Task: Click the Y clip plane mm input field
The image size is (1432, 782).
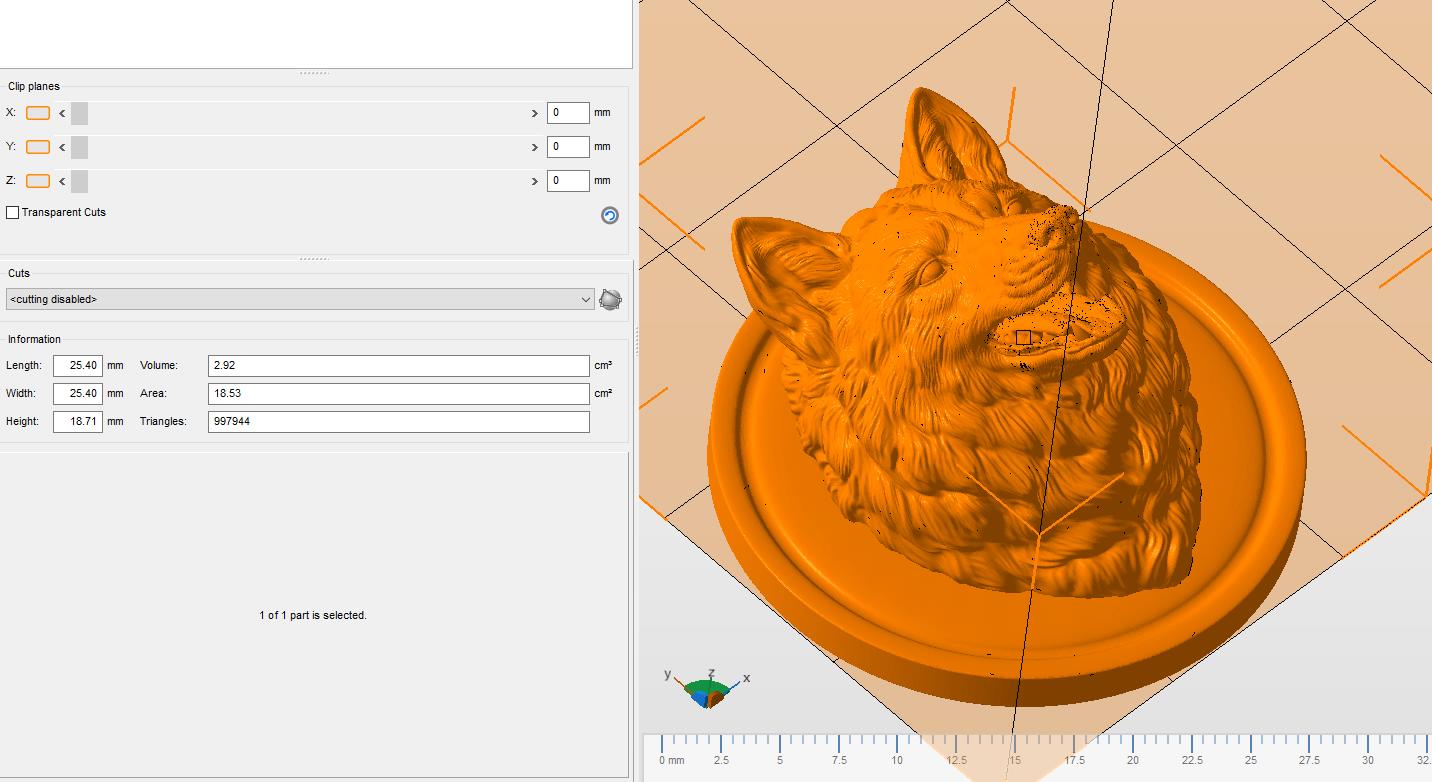Action: [568, 147]
